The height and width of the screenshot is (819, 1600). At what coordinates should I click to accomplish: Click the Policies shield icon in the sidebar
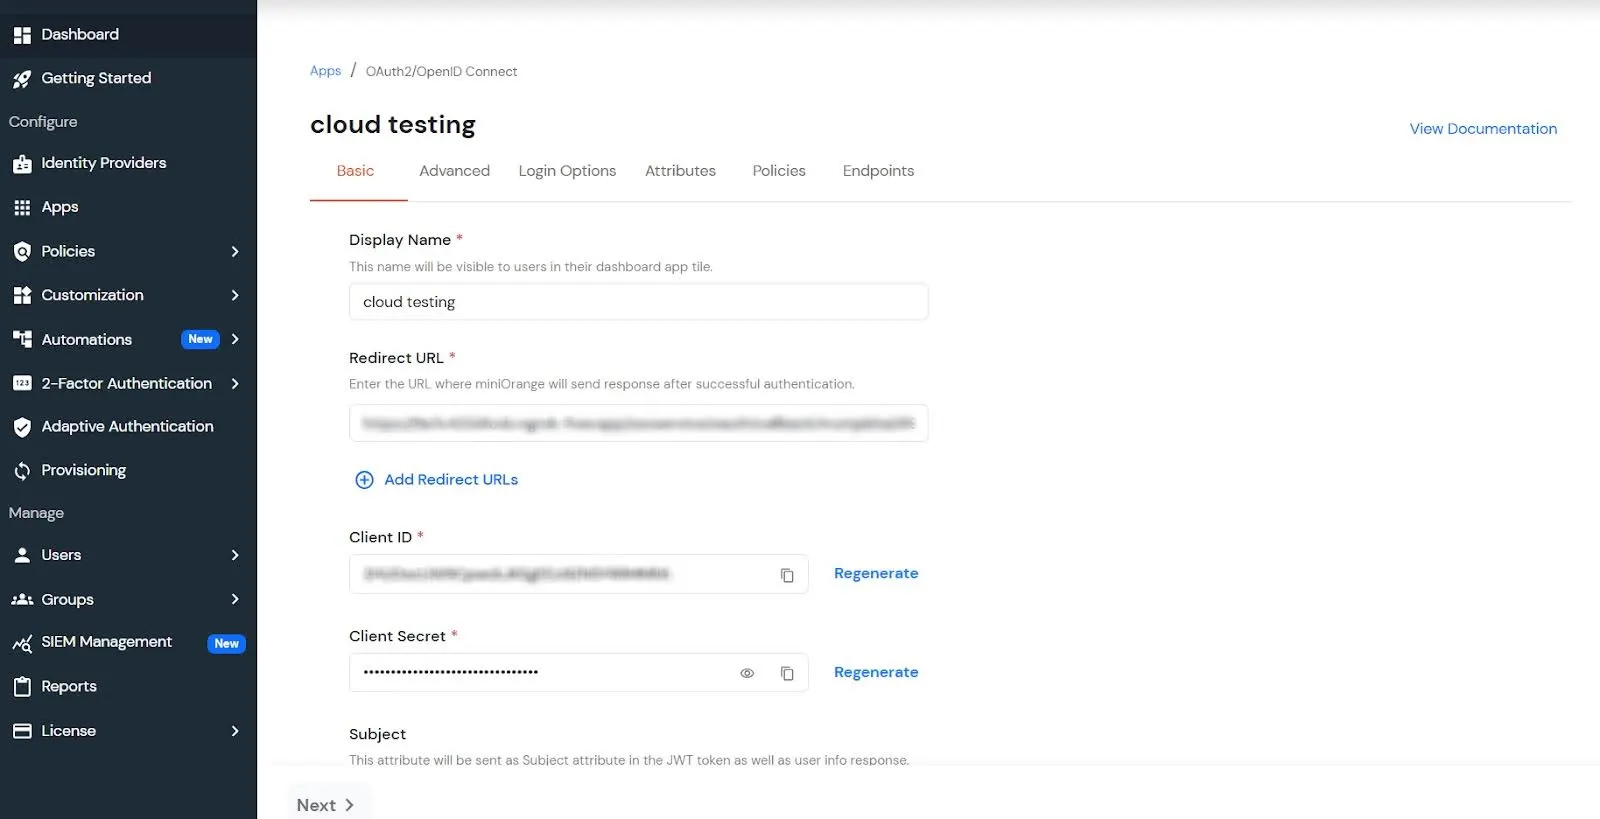click(22, 252)
